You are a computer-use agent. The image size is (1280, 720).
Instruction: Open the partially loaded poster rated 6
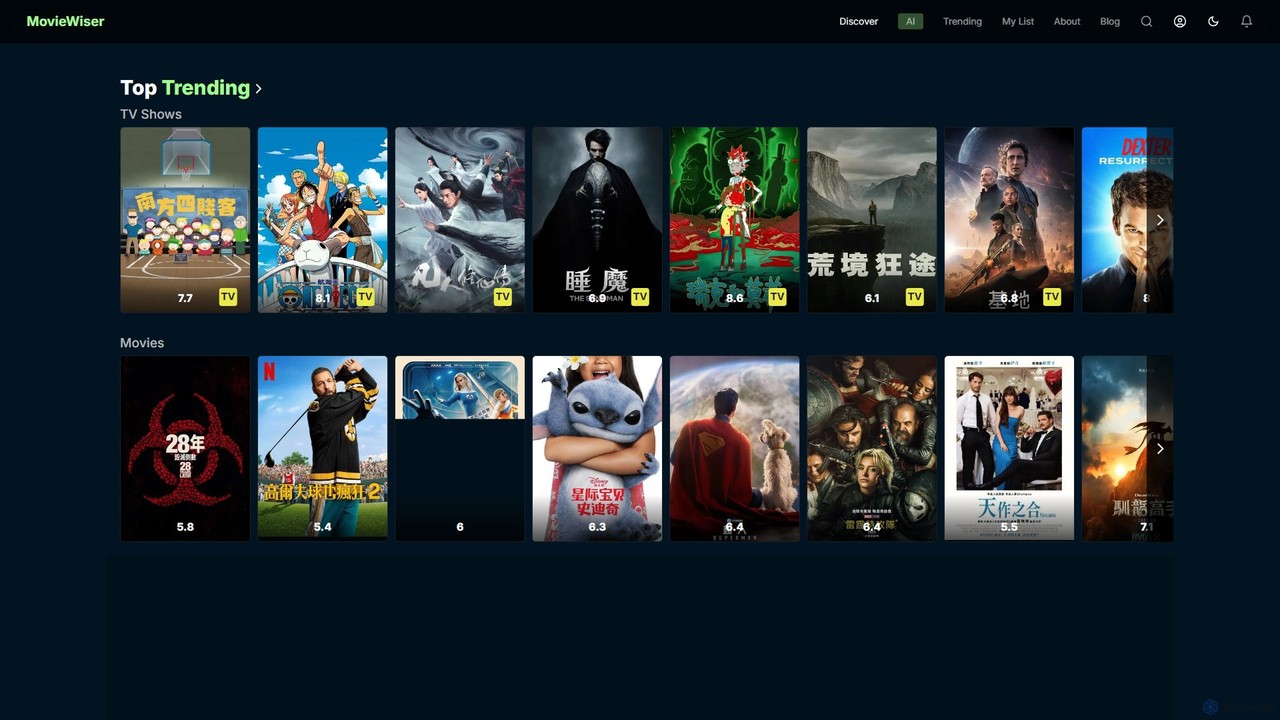click(x=460, y=449)
